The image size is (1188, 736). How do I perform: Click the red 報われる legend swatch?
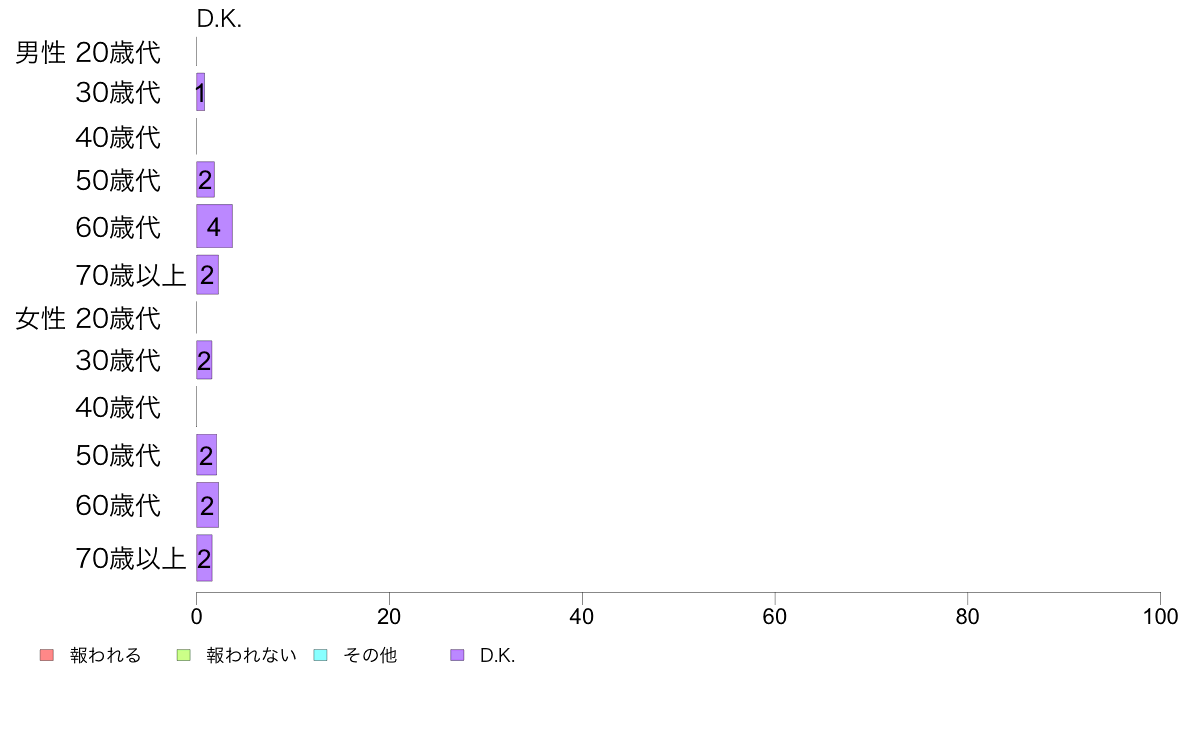point(47,655)
